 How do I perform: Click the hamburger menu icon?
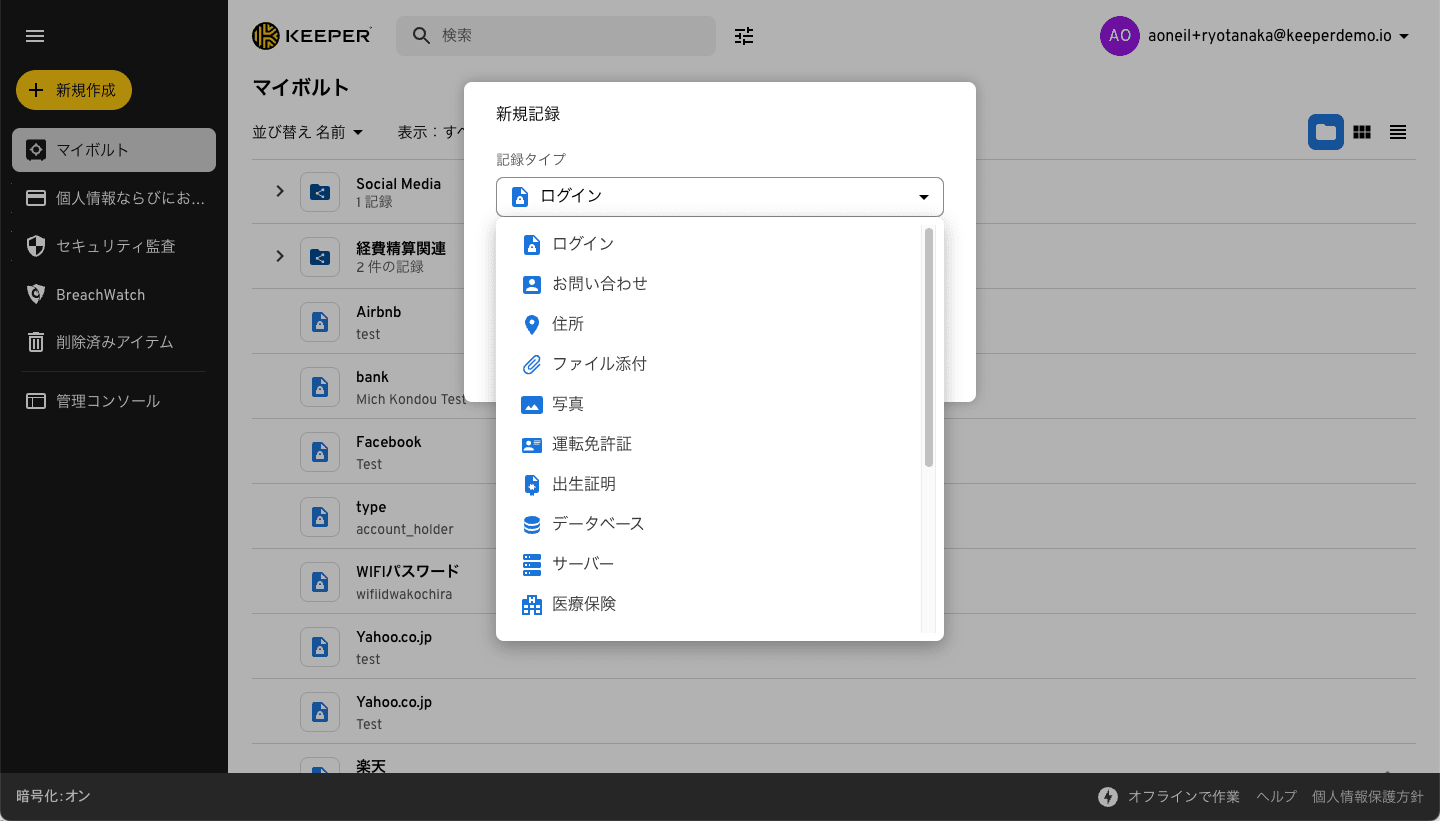(35, 36)
